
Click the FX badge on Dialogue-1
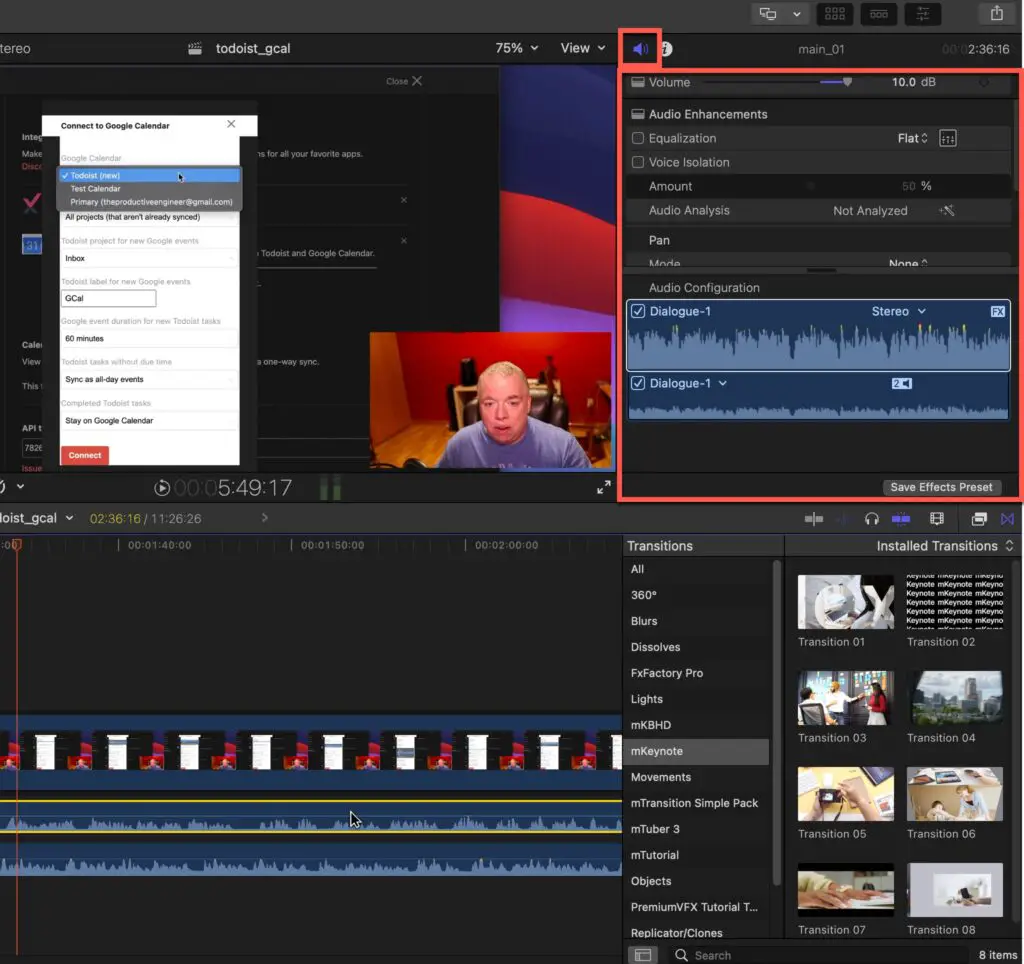tap(997, 312)
